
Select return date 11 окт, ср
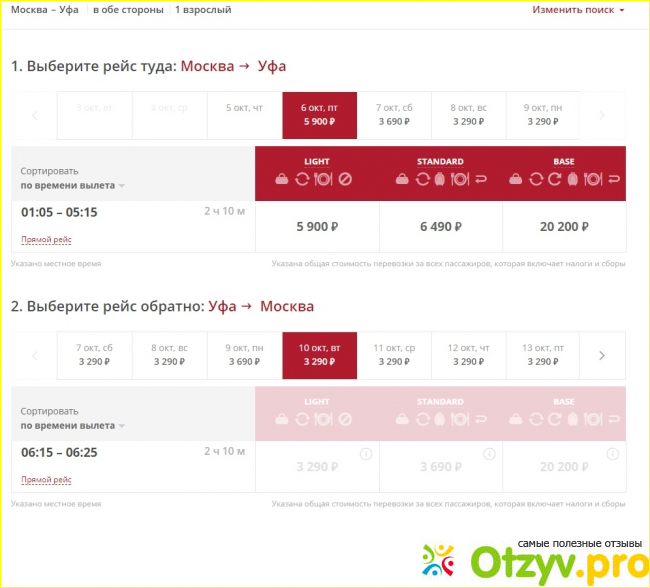coord(394,355)
